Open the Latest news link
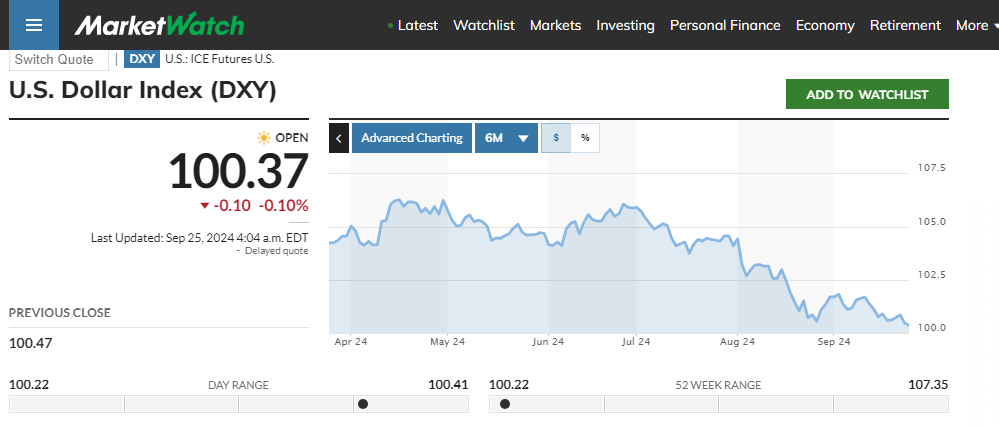Viewport: 999px width, 428px height. pos(417,25)
